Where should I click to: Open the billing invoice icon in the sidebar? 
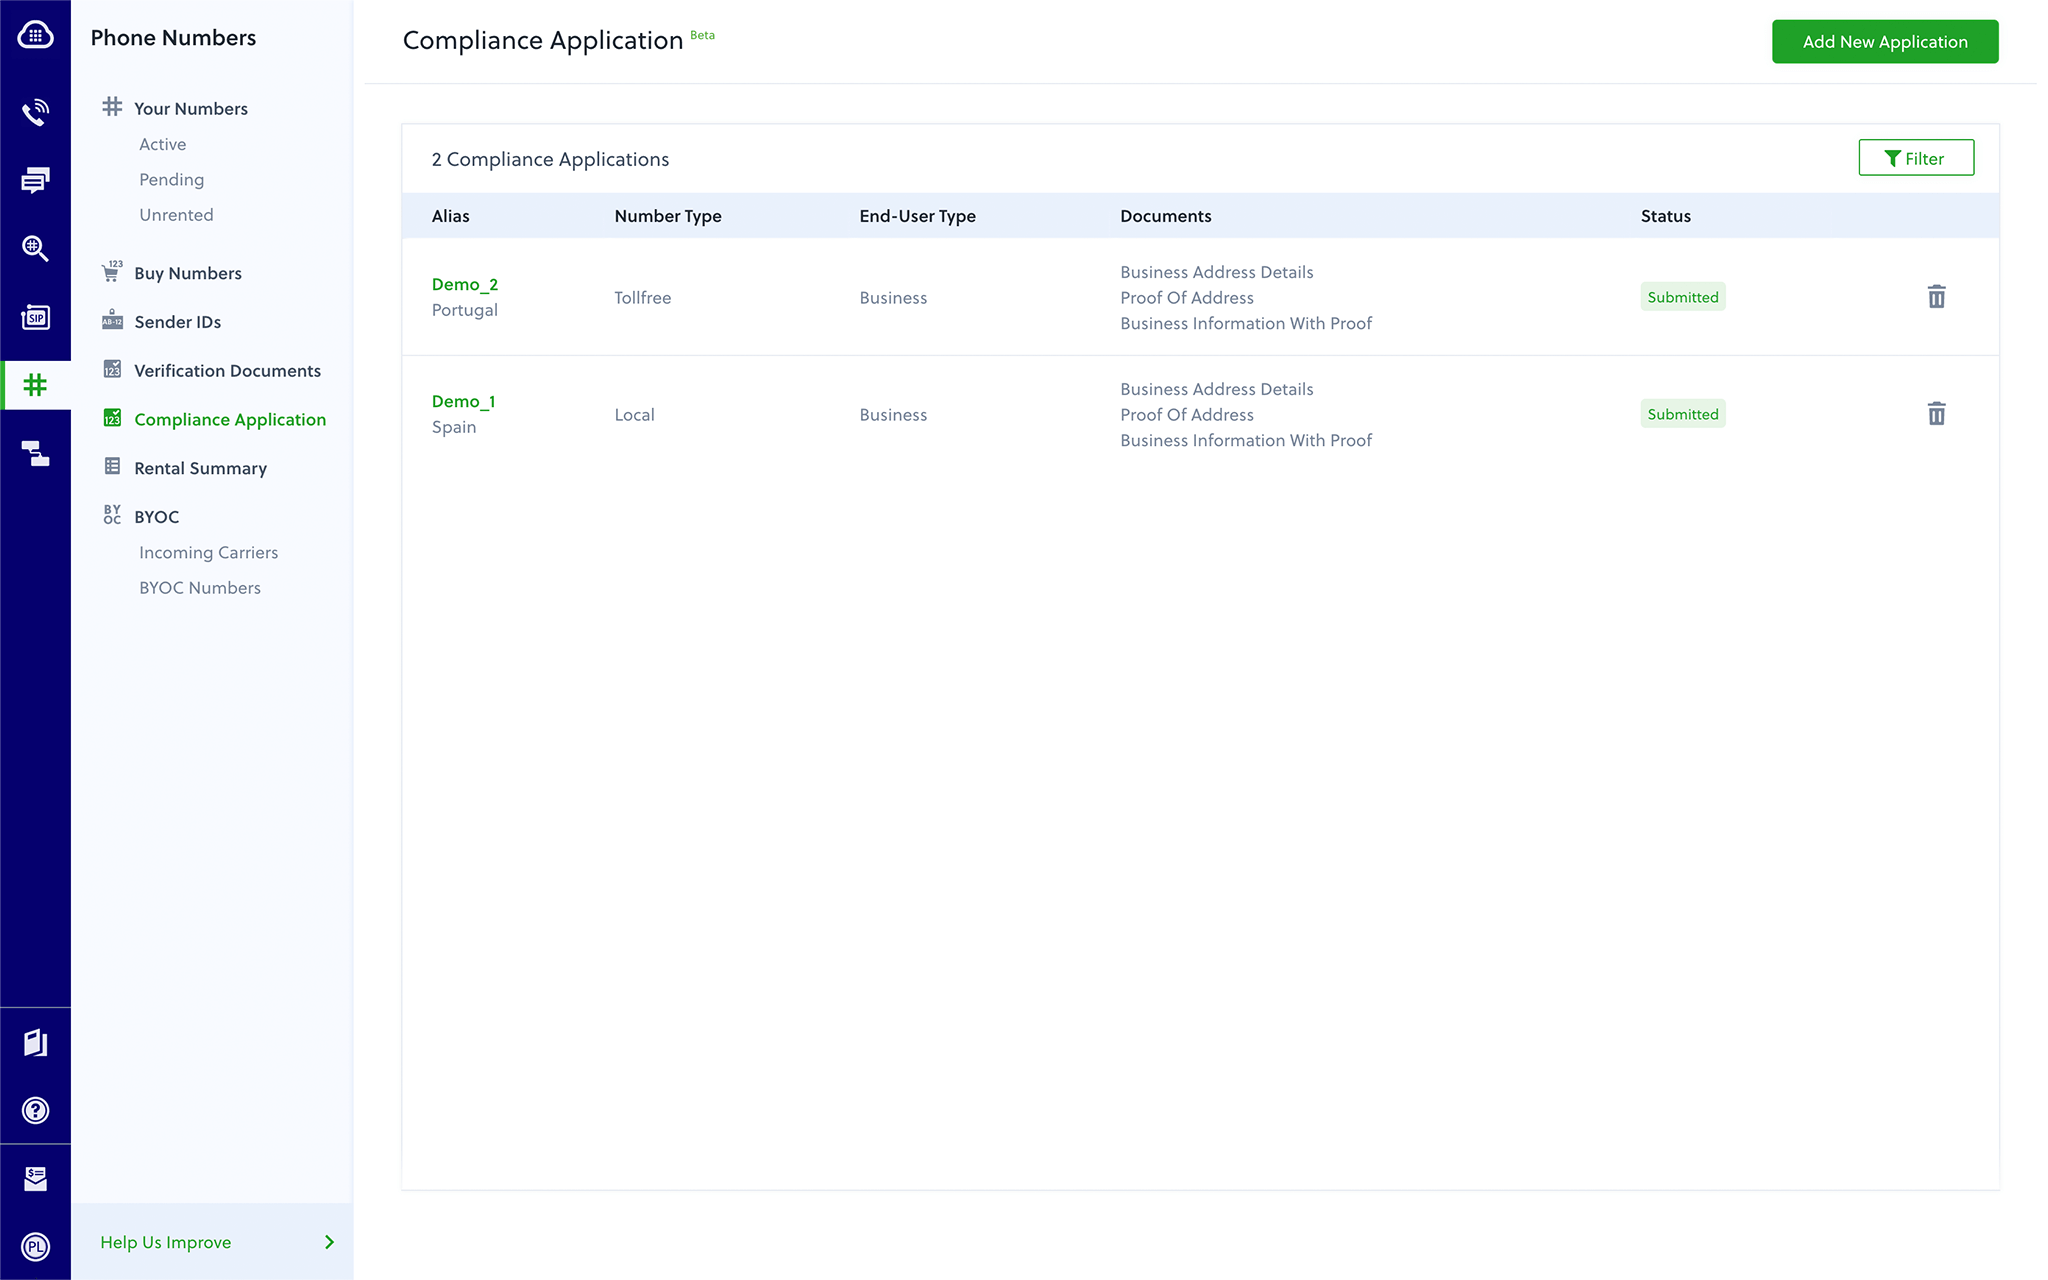pyautogui.click(x=35, y=1177)
